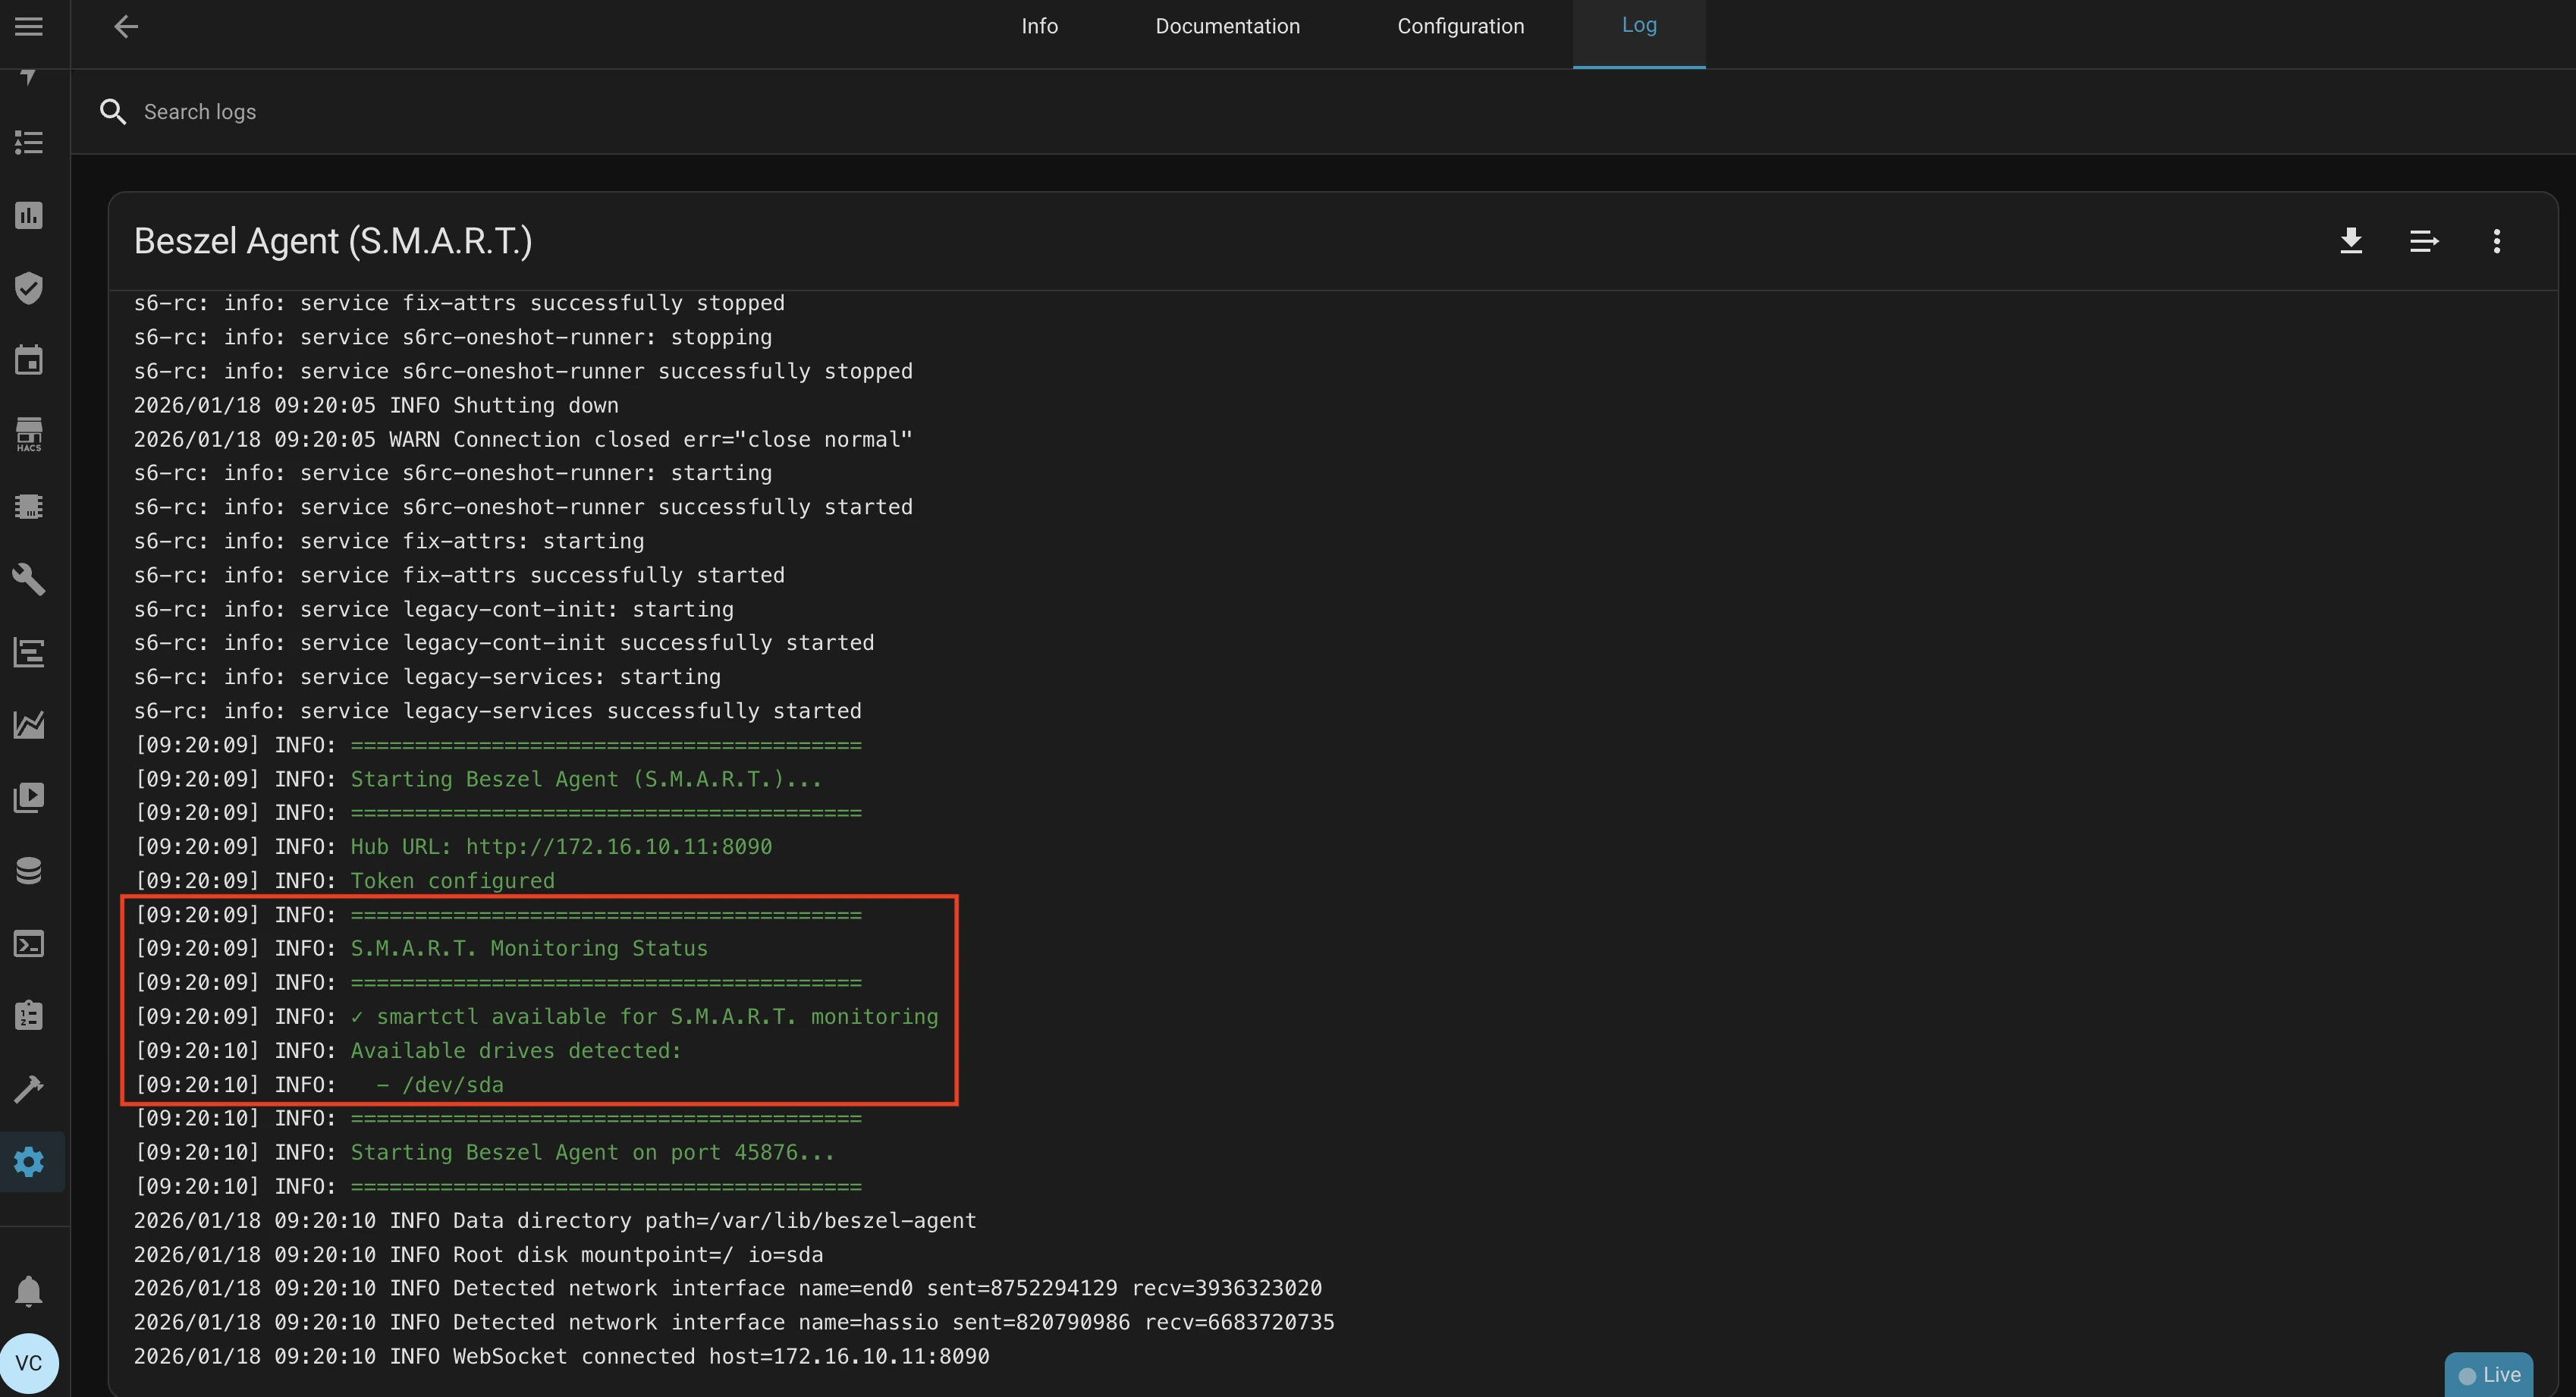2576x1397 pixels.
Task: Open the database sidebar icon
Action: point(29,870)
